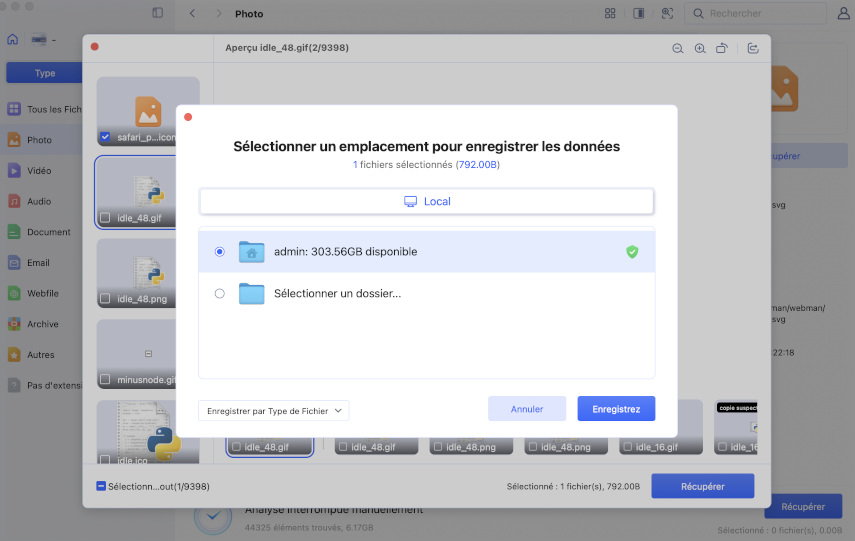Click Récupérer in the preview window
This screenshot has height=541, width=855.
[x=702, y=486]
